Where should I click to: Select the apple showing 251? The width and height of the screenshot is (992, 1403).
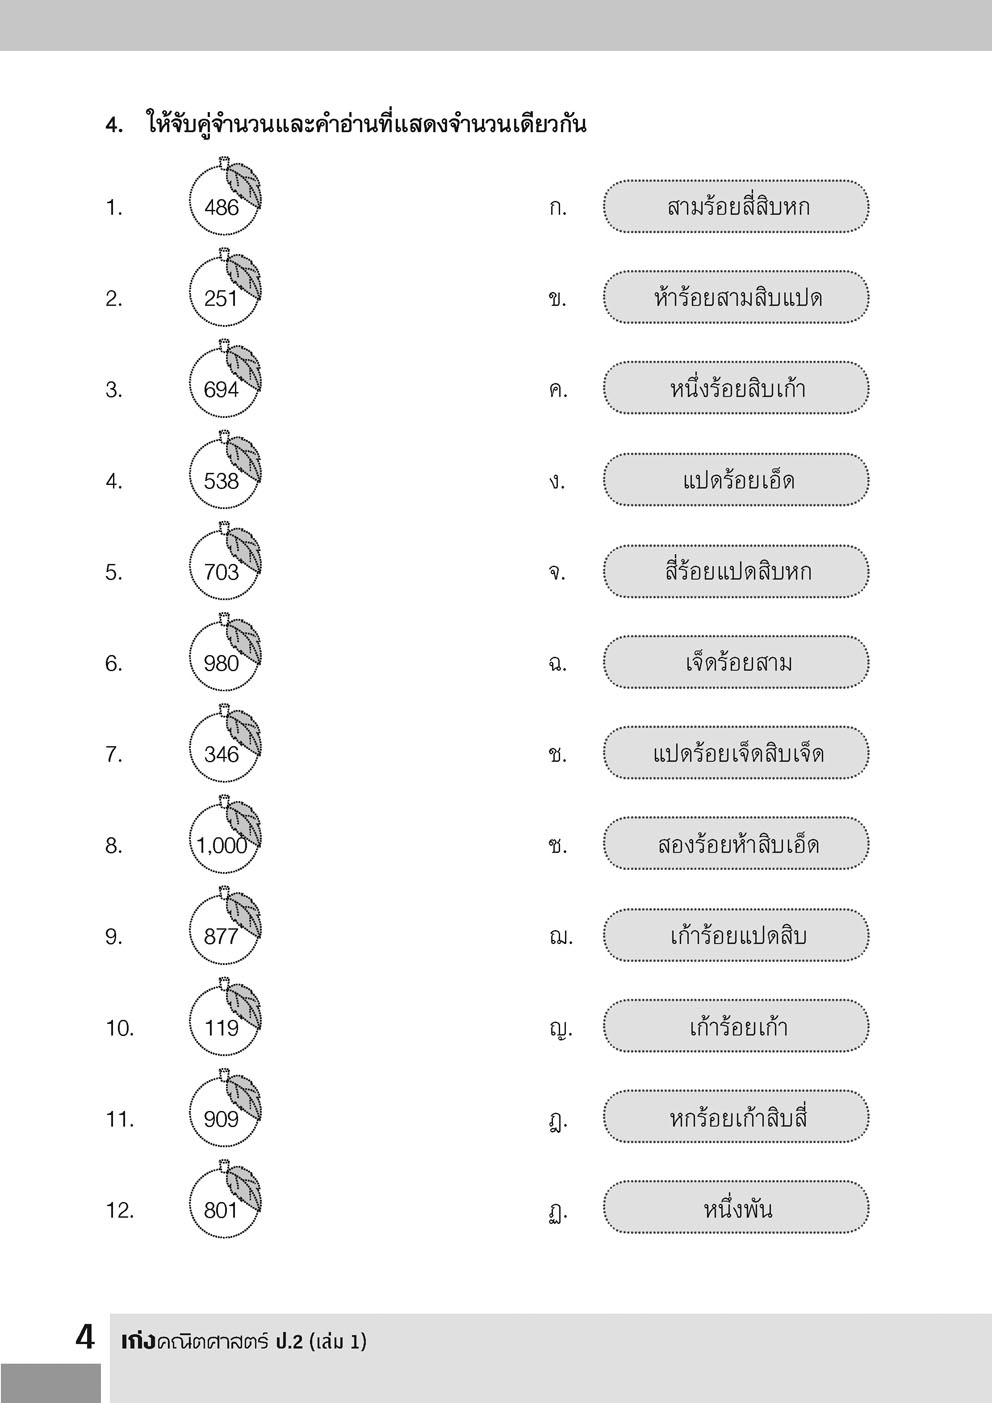pos(223,295)
